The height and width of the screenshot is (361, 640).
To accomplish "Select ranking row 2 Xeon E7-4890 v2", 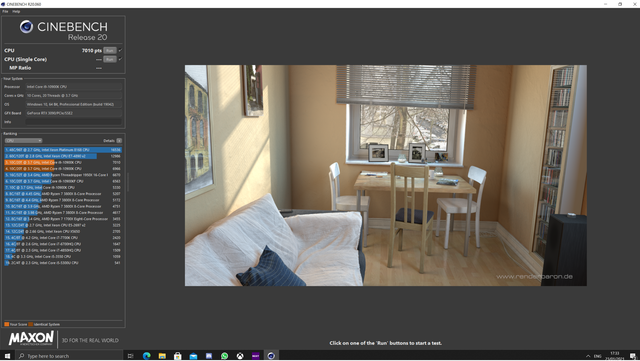I will 63,156.
